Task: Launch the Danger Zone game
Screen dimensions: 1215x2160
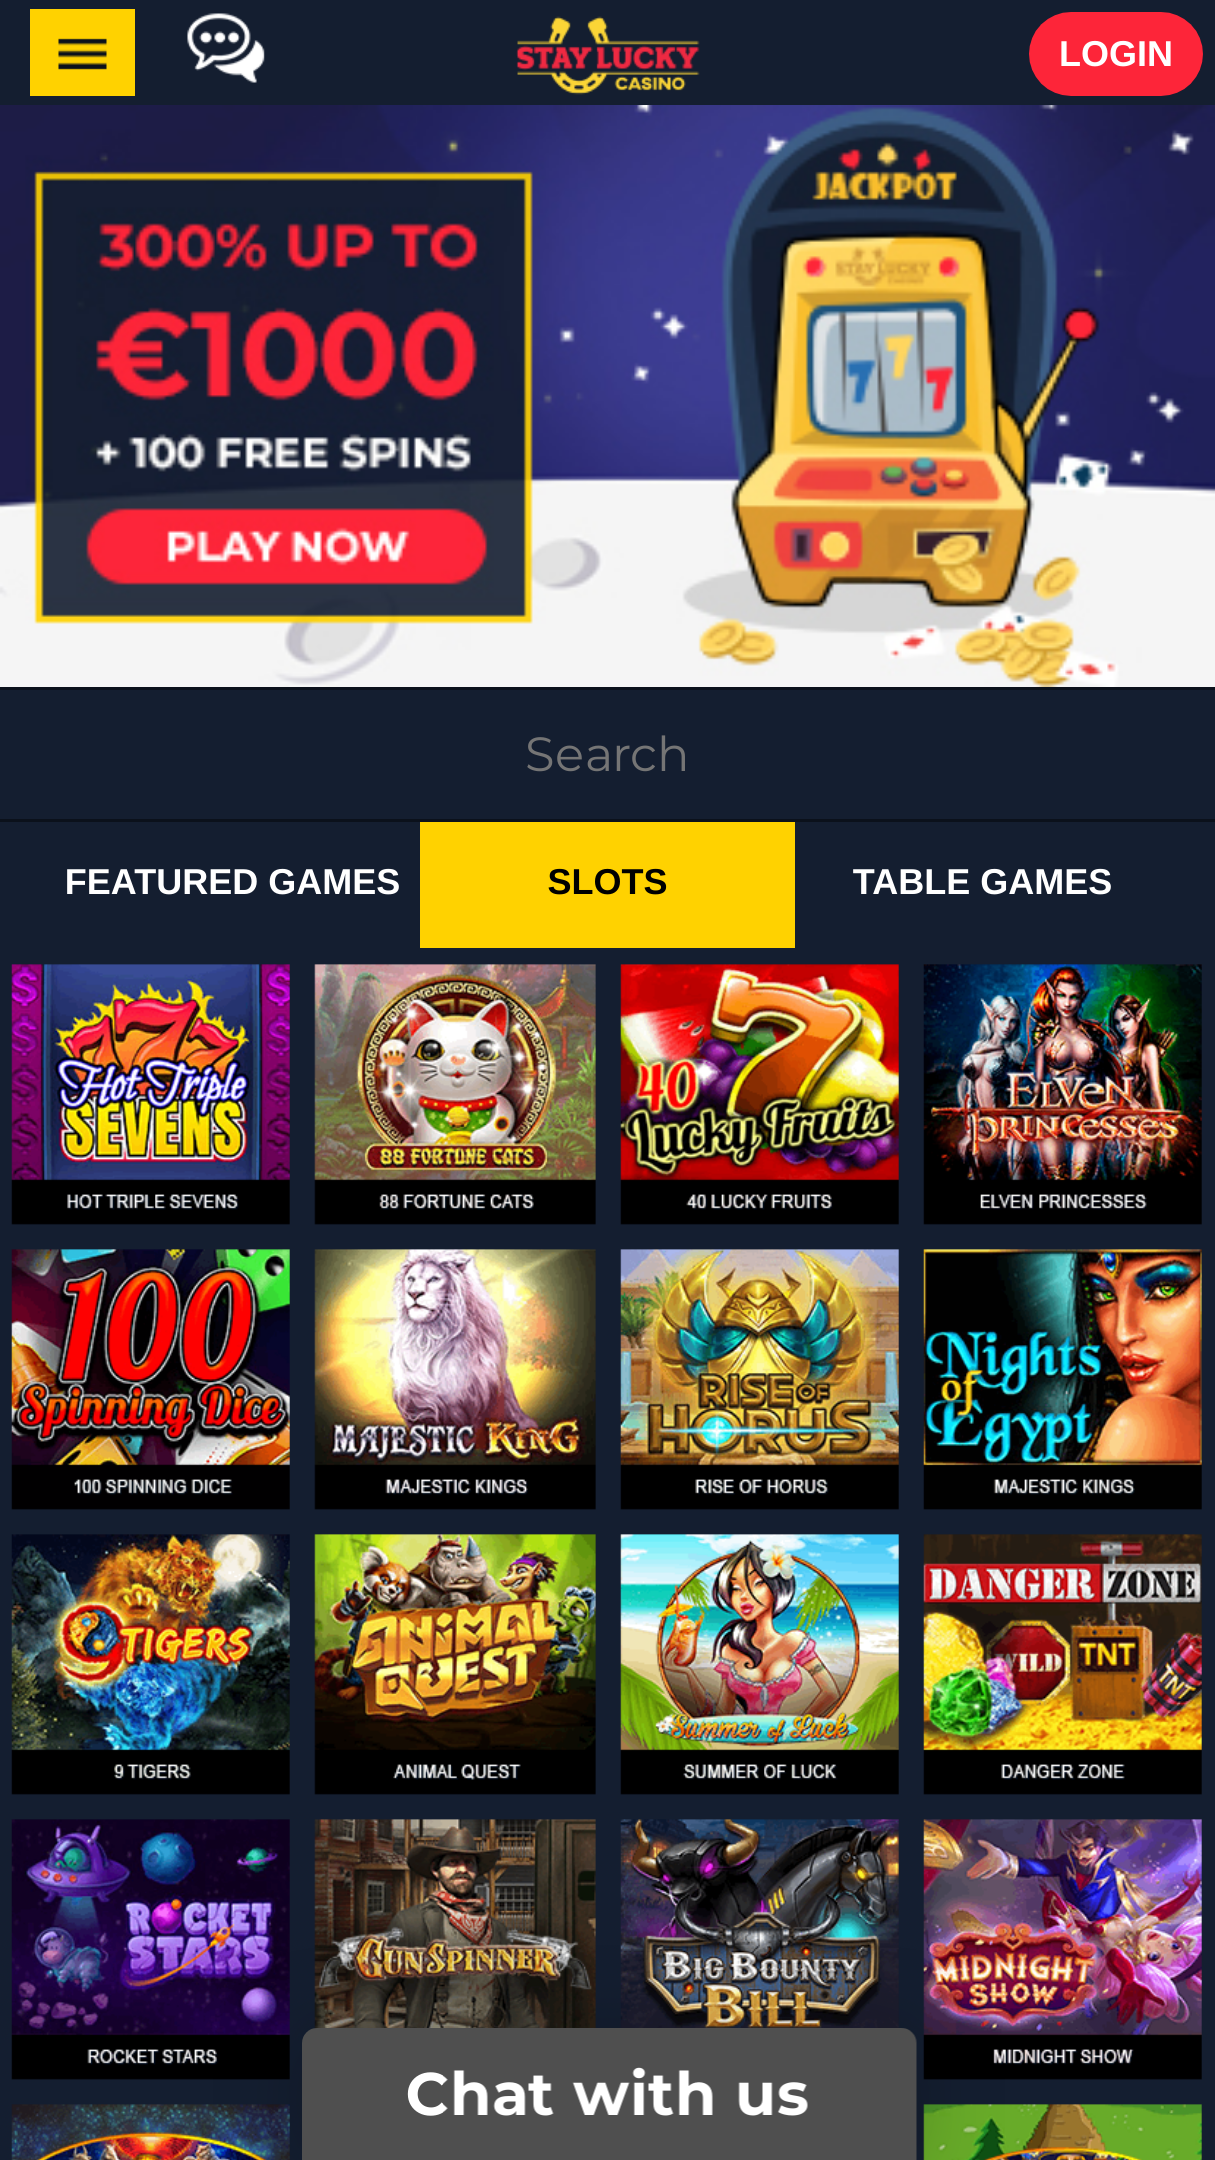Action: click(x=1062, y=1663)
